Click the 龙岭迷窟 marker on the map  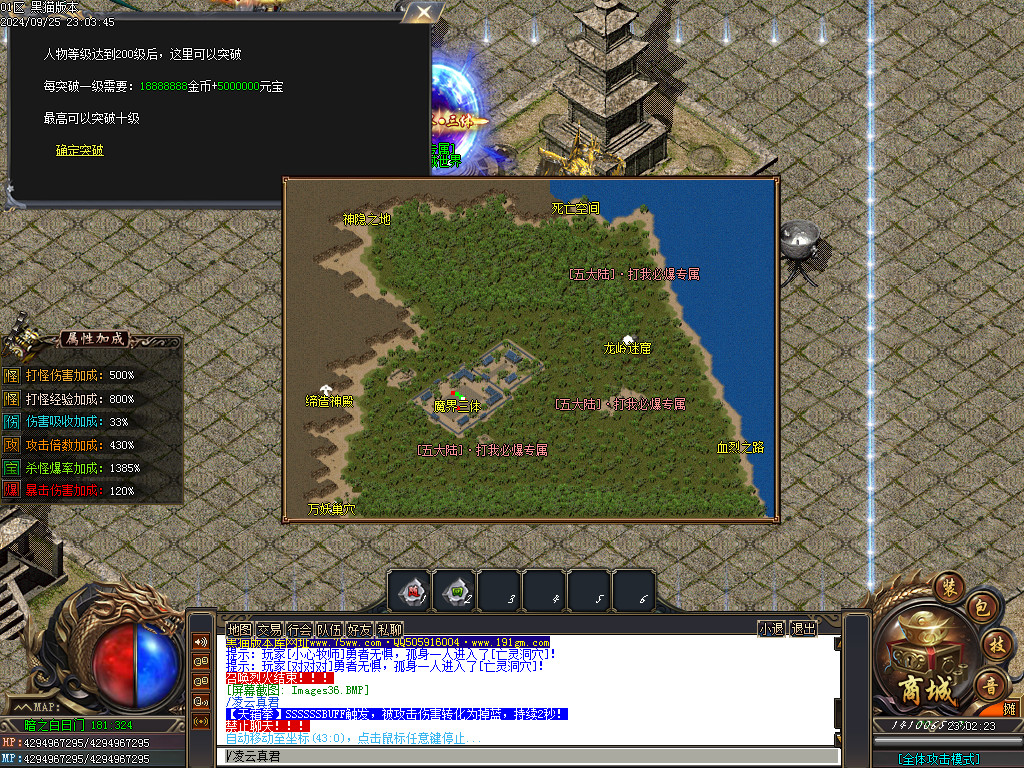click(627, 348)
